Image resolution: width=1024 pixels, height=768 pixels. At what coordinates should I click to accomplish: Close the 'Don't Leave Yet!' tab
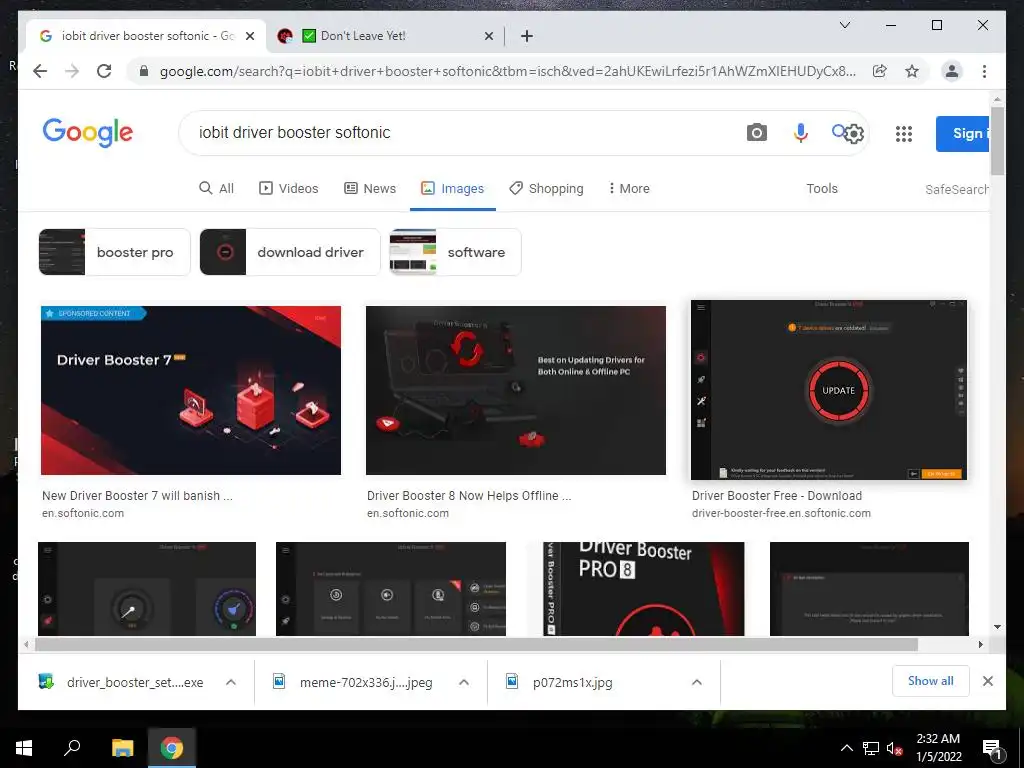click(x=488, y=36)
